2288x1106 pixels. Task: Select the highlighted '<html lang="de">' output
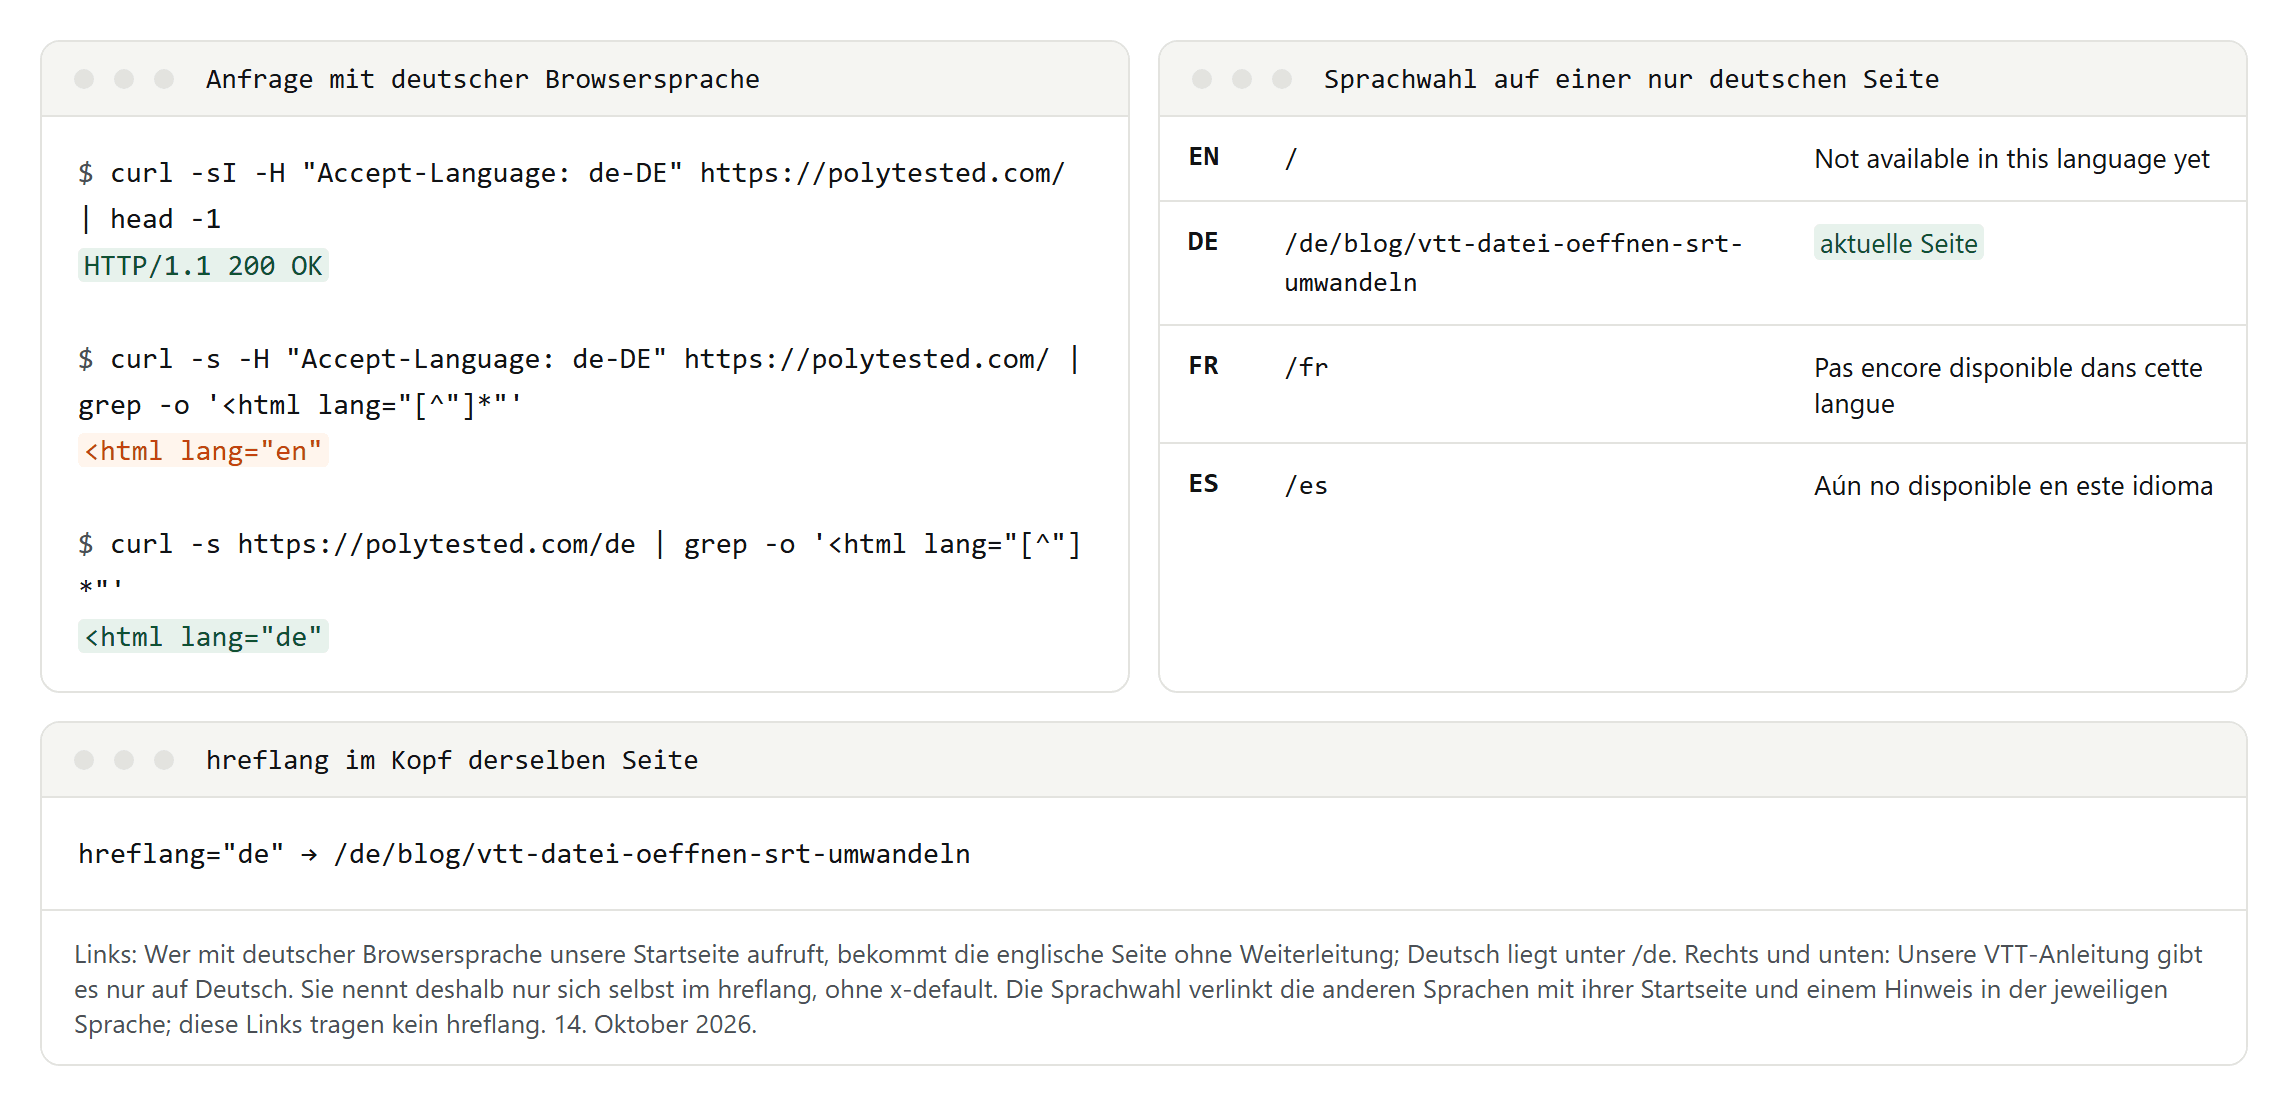tap(203, 637)
